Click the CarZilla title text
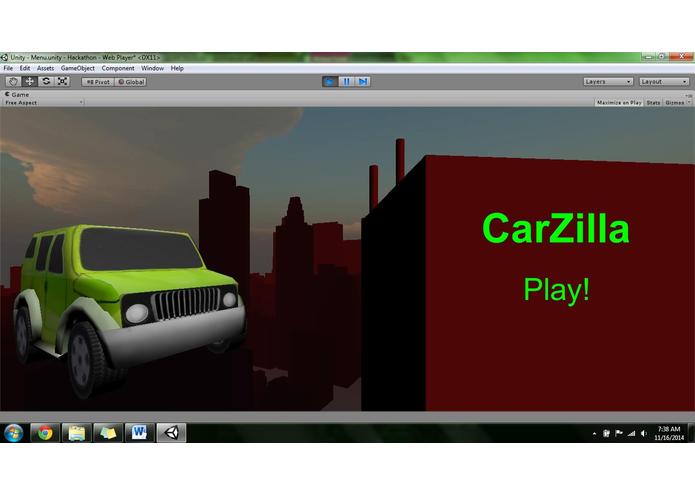 point(556,228)
